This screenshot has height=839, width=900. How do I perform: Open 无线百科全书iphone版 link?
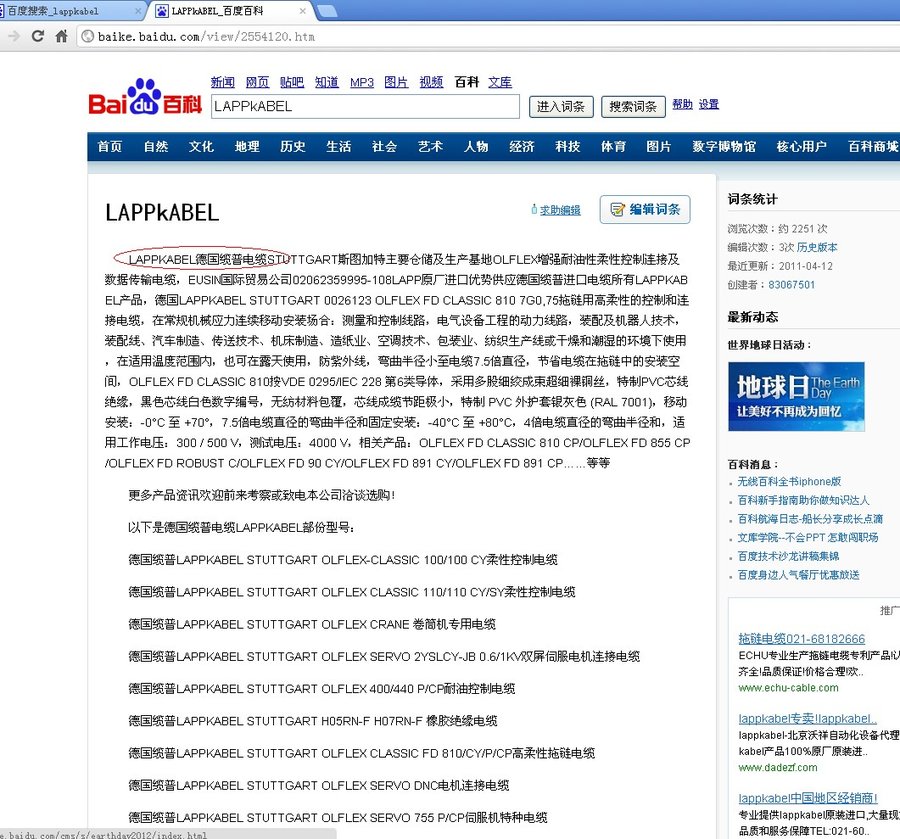point(789,481)
